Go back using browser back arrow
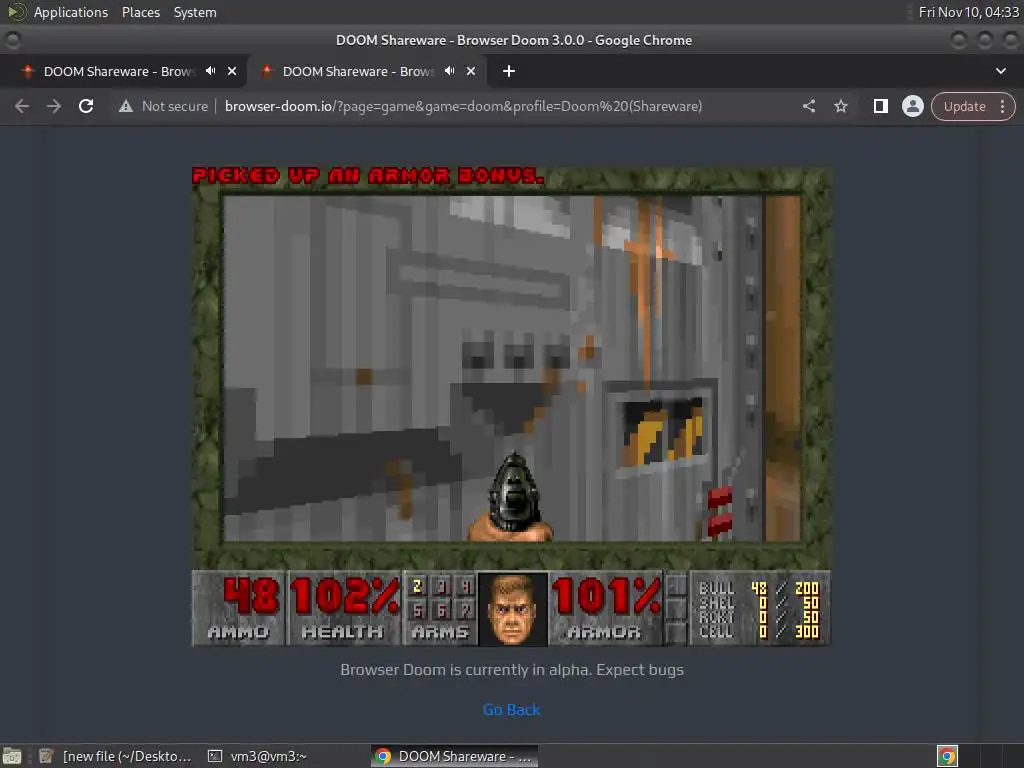Screen dimensions: 1024x768 tap(22, 106)
